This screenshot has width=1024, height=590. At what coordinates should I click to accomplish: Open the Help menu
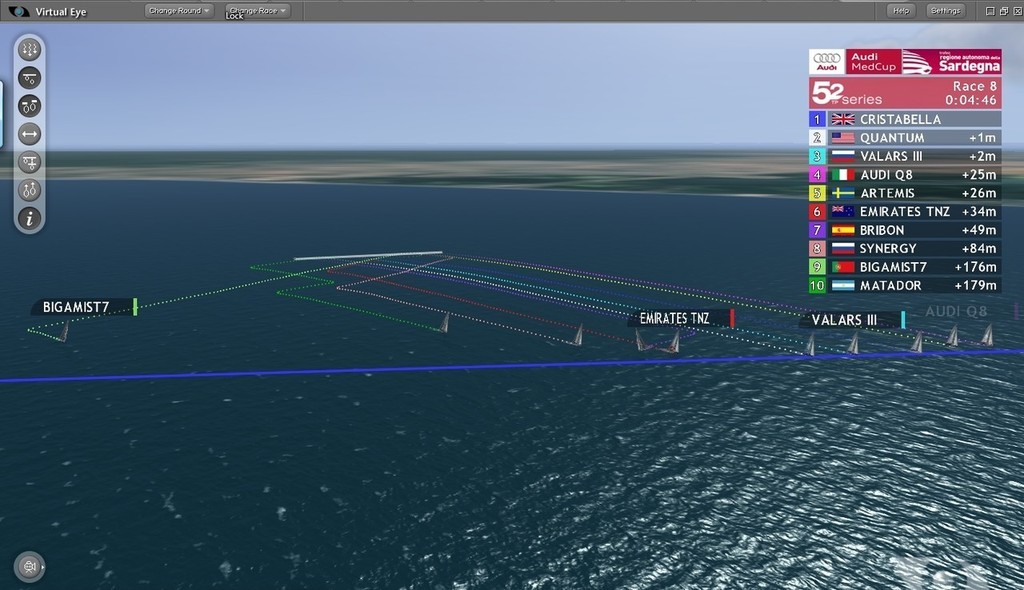click(x=901, y=10)
